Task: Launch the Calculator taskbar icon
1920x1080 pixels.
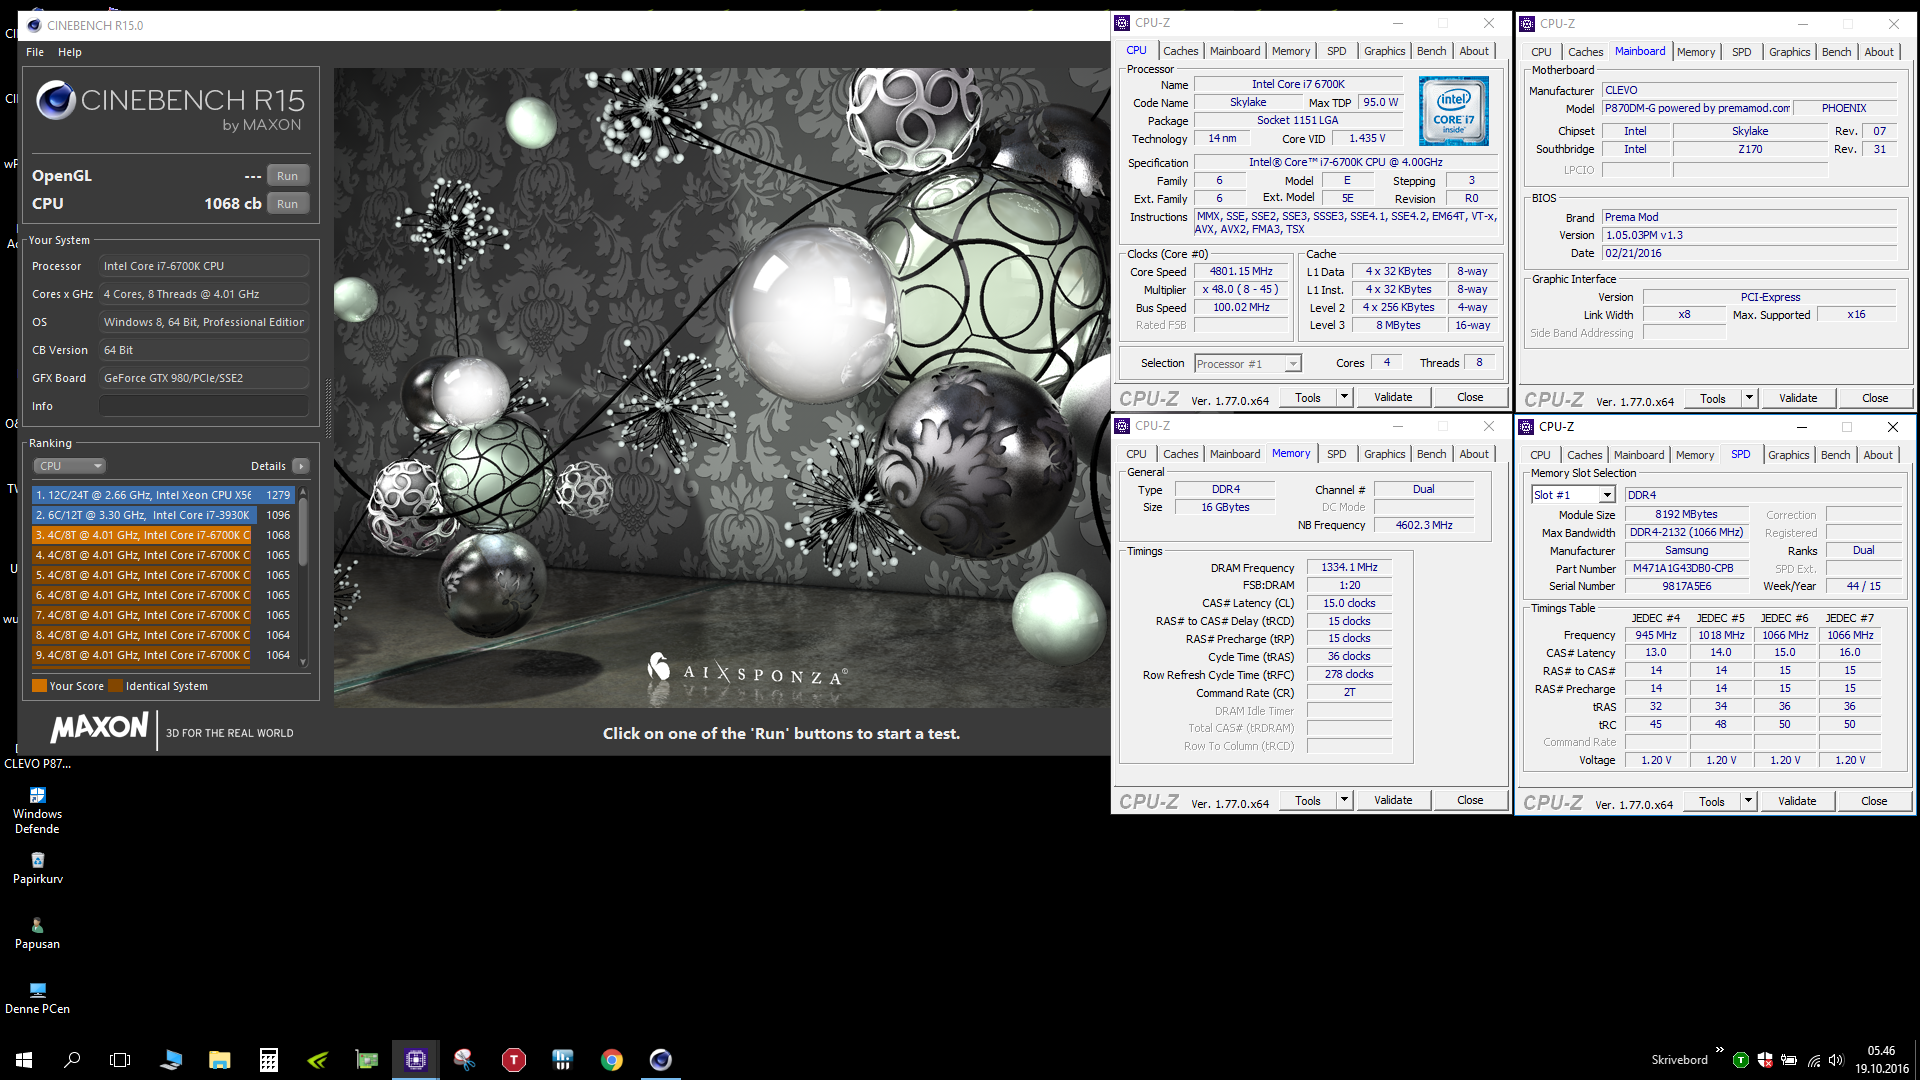Action: (268, 1059)
